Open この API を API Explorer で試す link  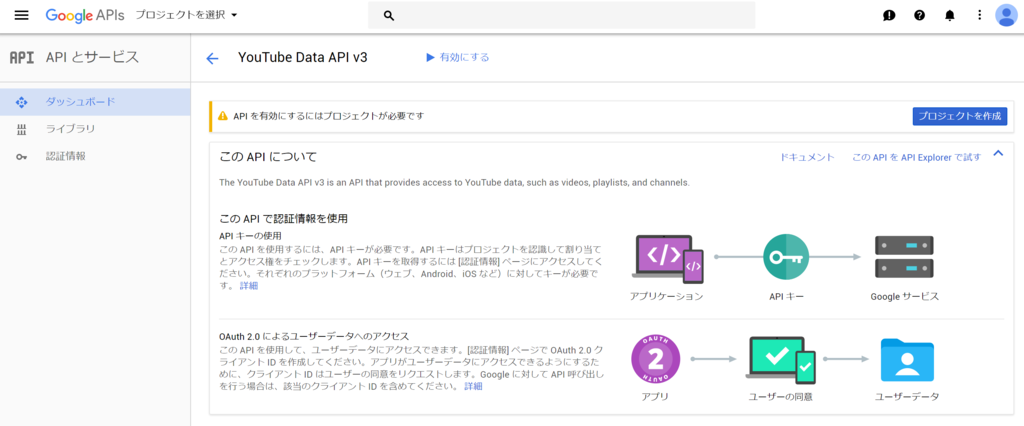(x=917, y=157)
